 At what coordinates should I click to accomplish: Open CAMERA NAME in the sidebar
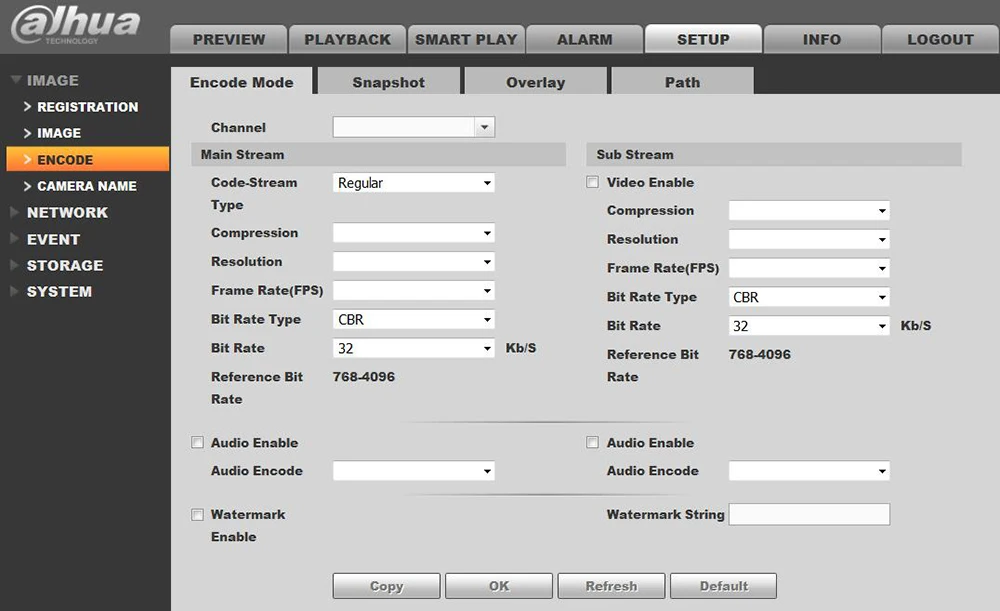(87, 186)
